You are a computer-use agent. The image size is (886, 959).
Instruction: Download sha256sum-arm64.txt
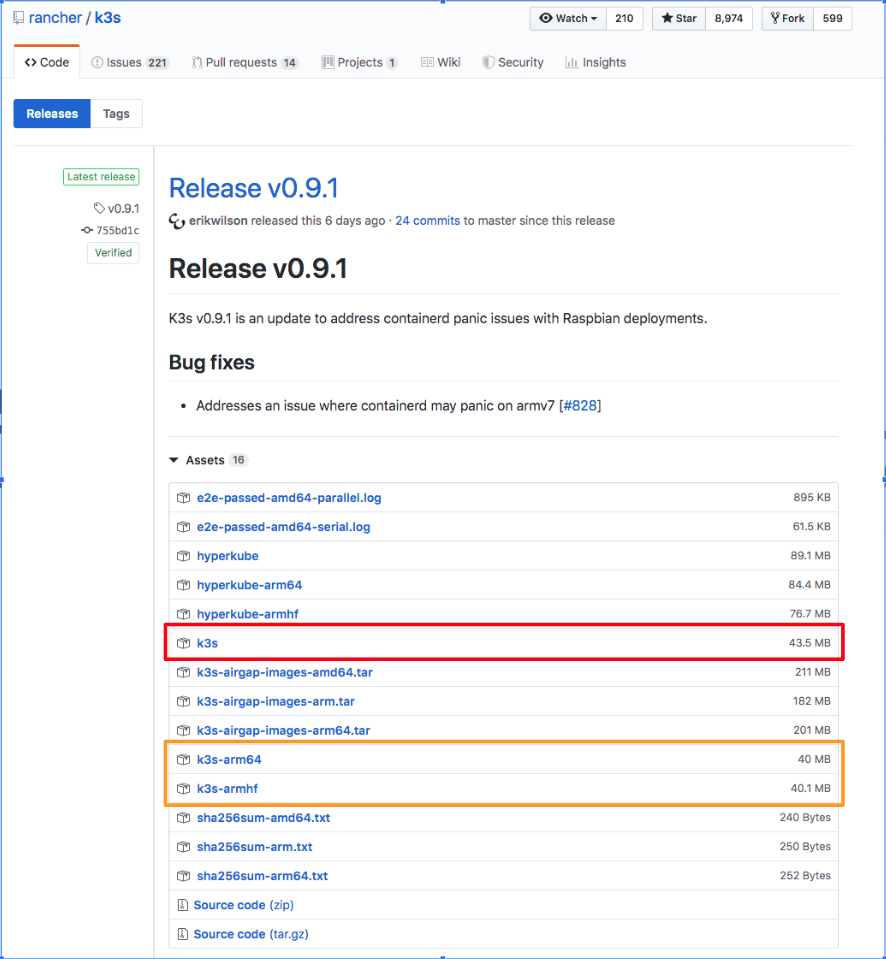[x=262, y=876]
